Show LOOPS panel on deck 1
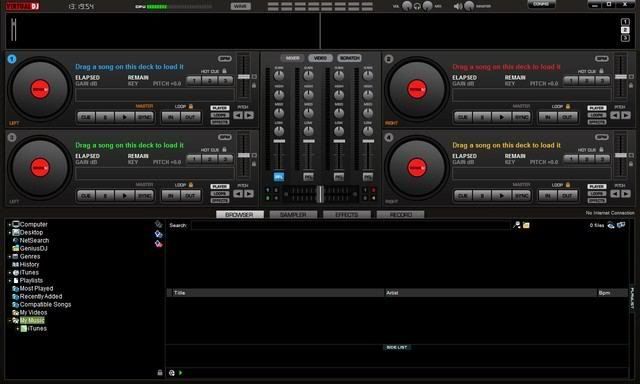This screenshot has width=640, height=384. 220,115
